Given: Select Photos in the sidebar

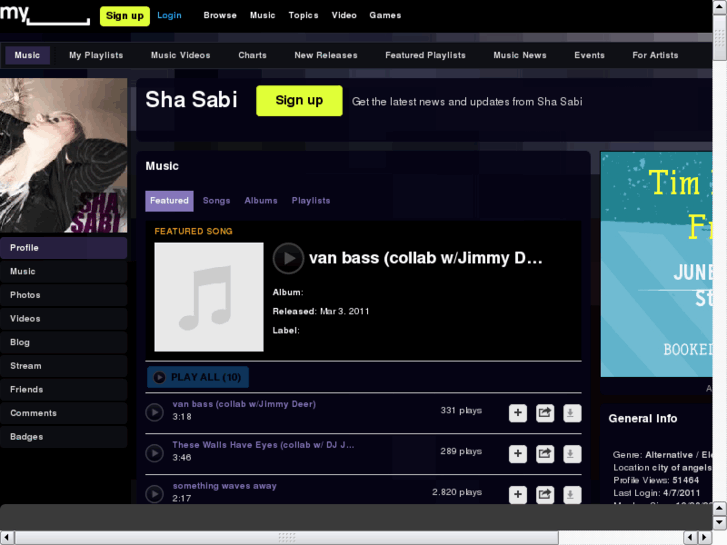Looking at the screenshot, I should 64,295.
